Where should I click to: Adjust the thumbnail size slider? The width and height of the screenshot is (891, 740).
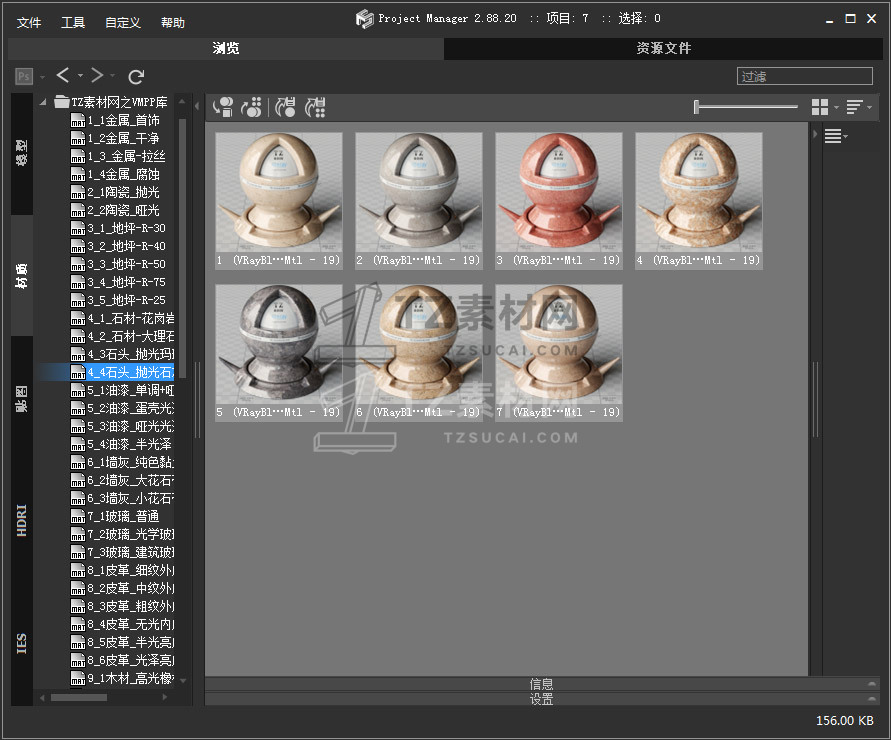[697, 107]
